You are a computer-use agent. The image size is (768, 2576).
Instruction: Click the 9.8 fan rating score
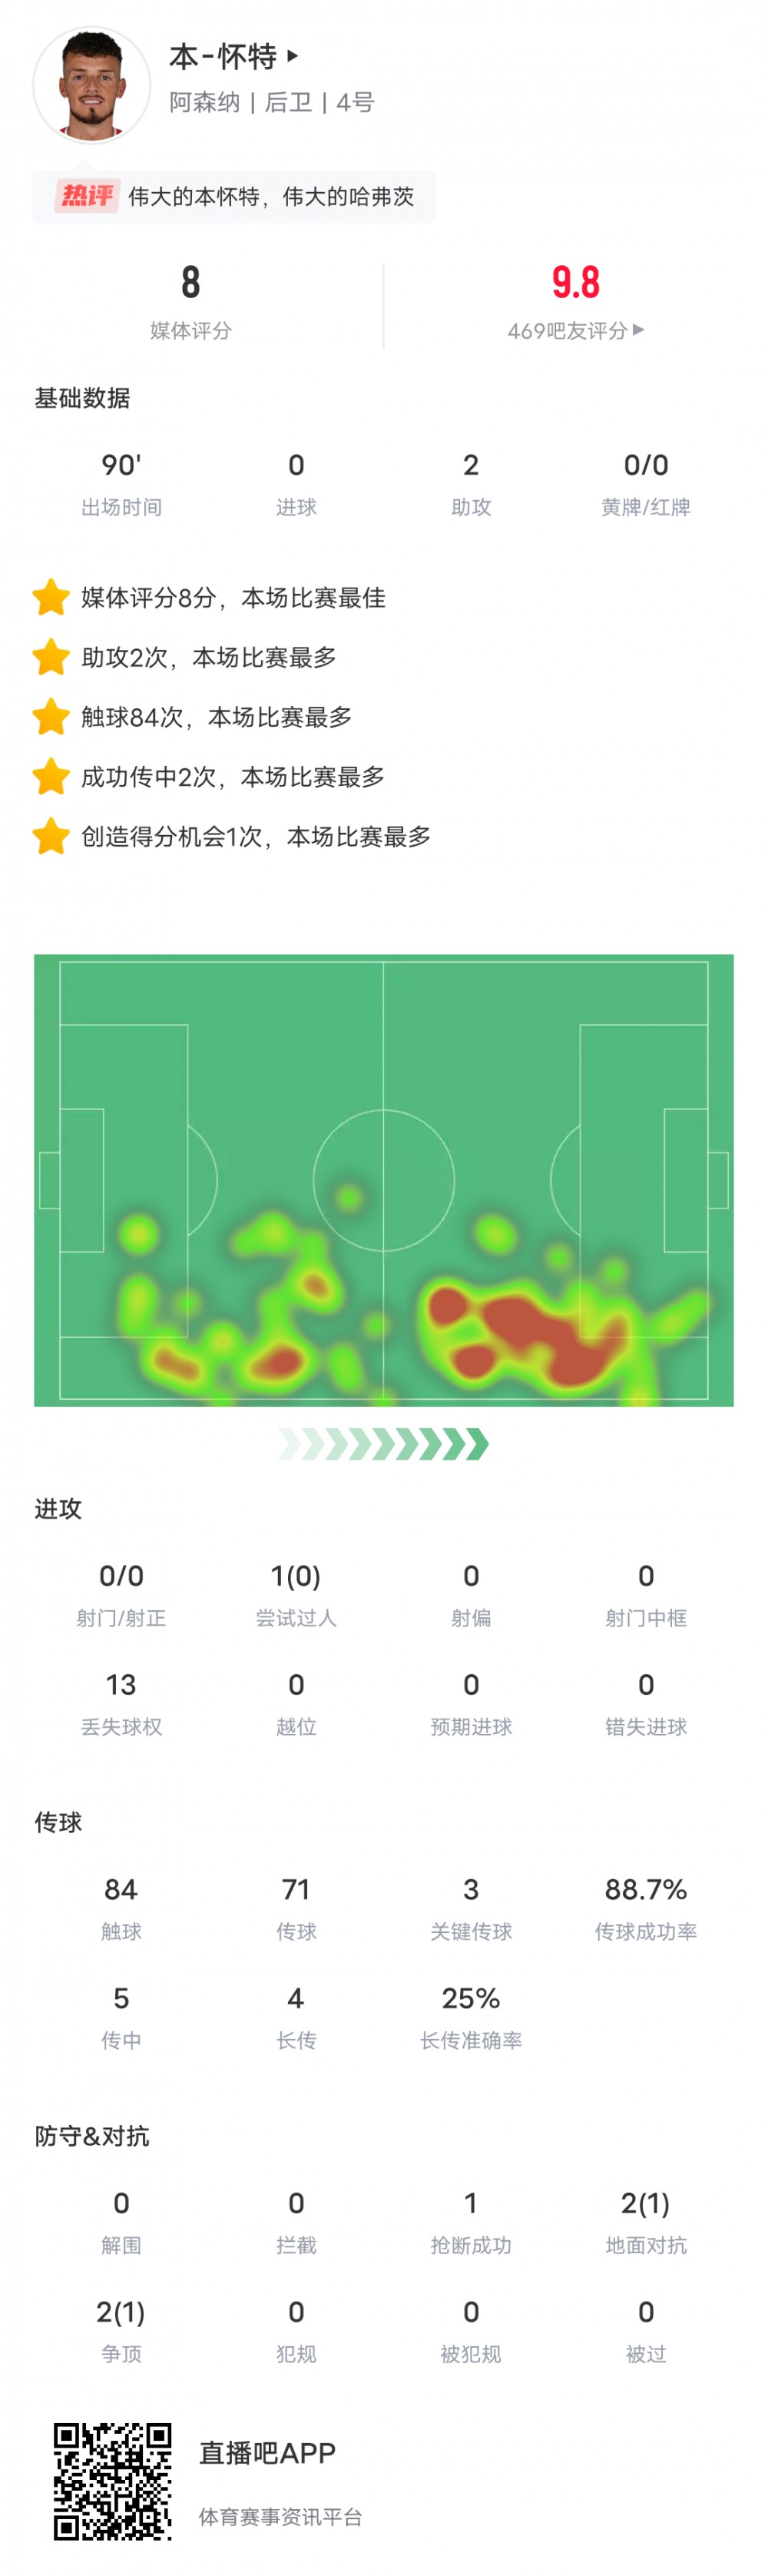[575, 283]
